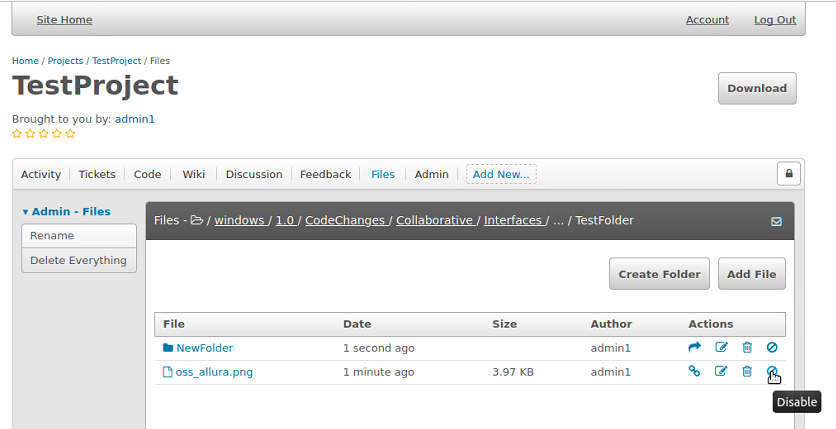This screenshot has height=429, width=836.
Task: Click trash icon for oss_allura.png
Action: coord(747,372)
